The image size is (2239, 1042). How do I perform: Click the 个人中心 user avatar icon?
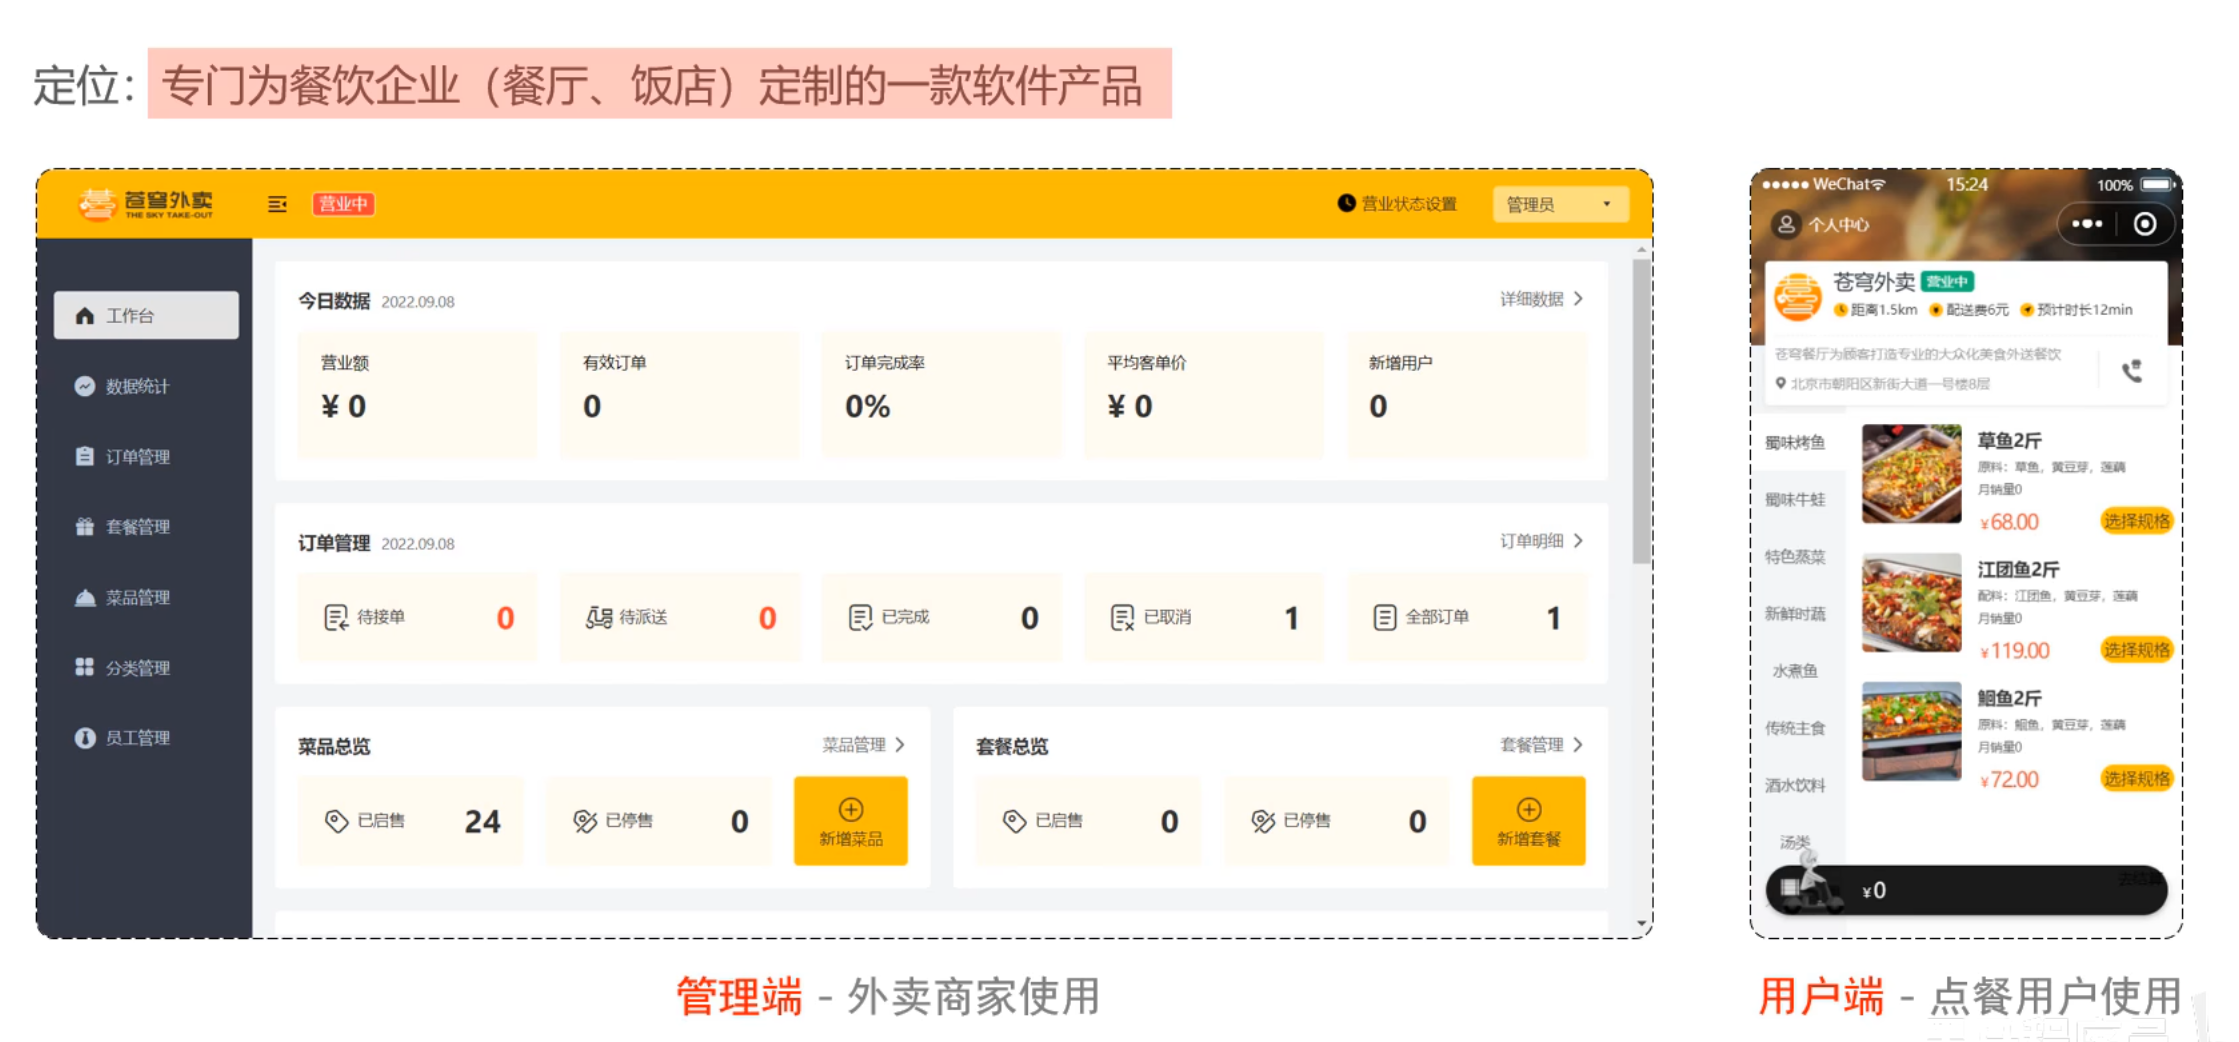[1785, 224]
